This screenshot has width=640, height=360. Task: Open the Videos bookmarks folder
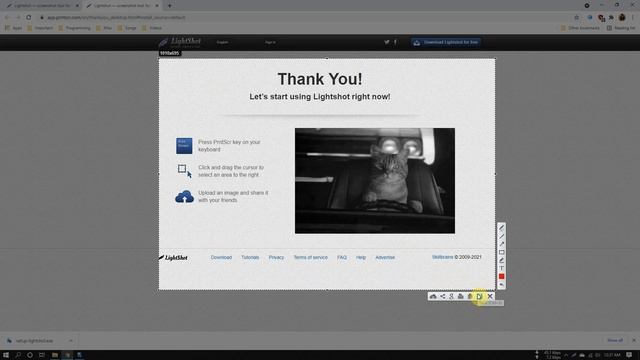152,28
